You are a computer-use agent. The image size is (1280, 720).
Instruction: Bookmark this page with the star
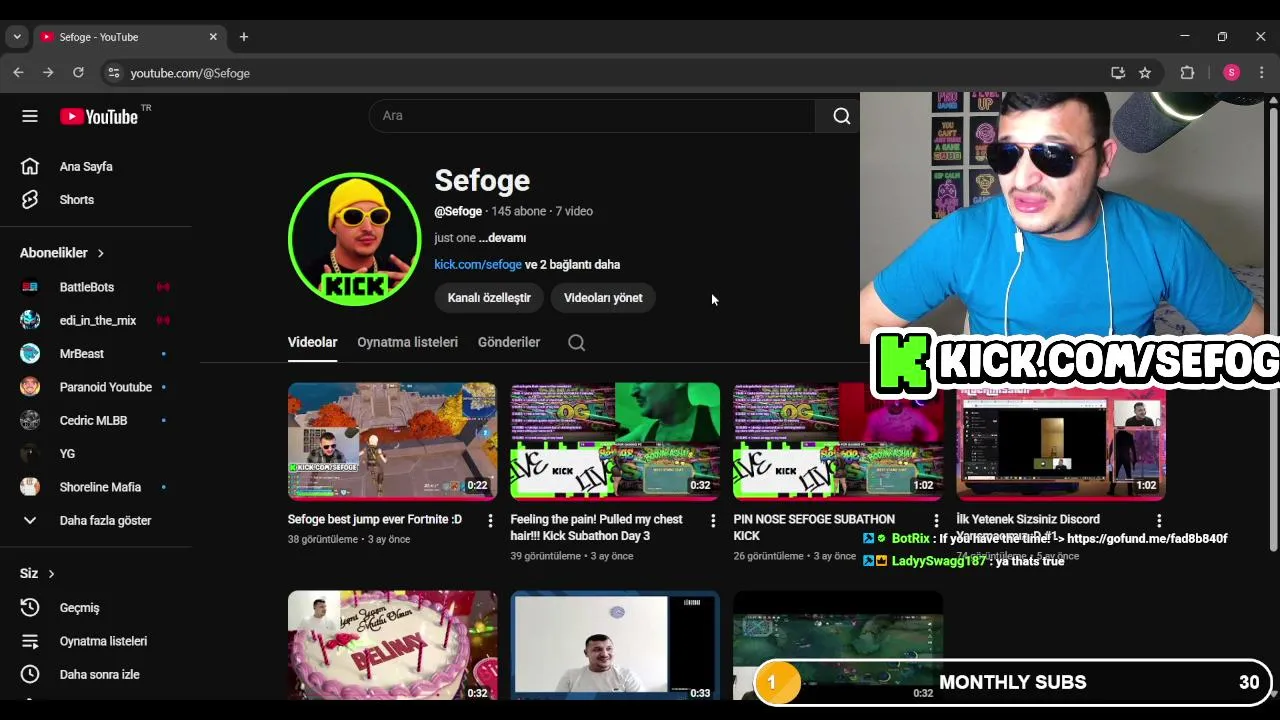[x=1145, y=73]
